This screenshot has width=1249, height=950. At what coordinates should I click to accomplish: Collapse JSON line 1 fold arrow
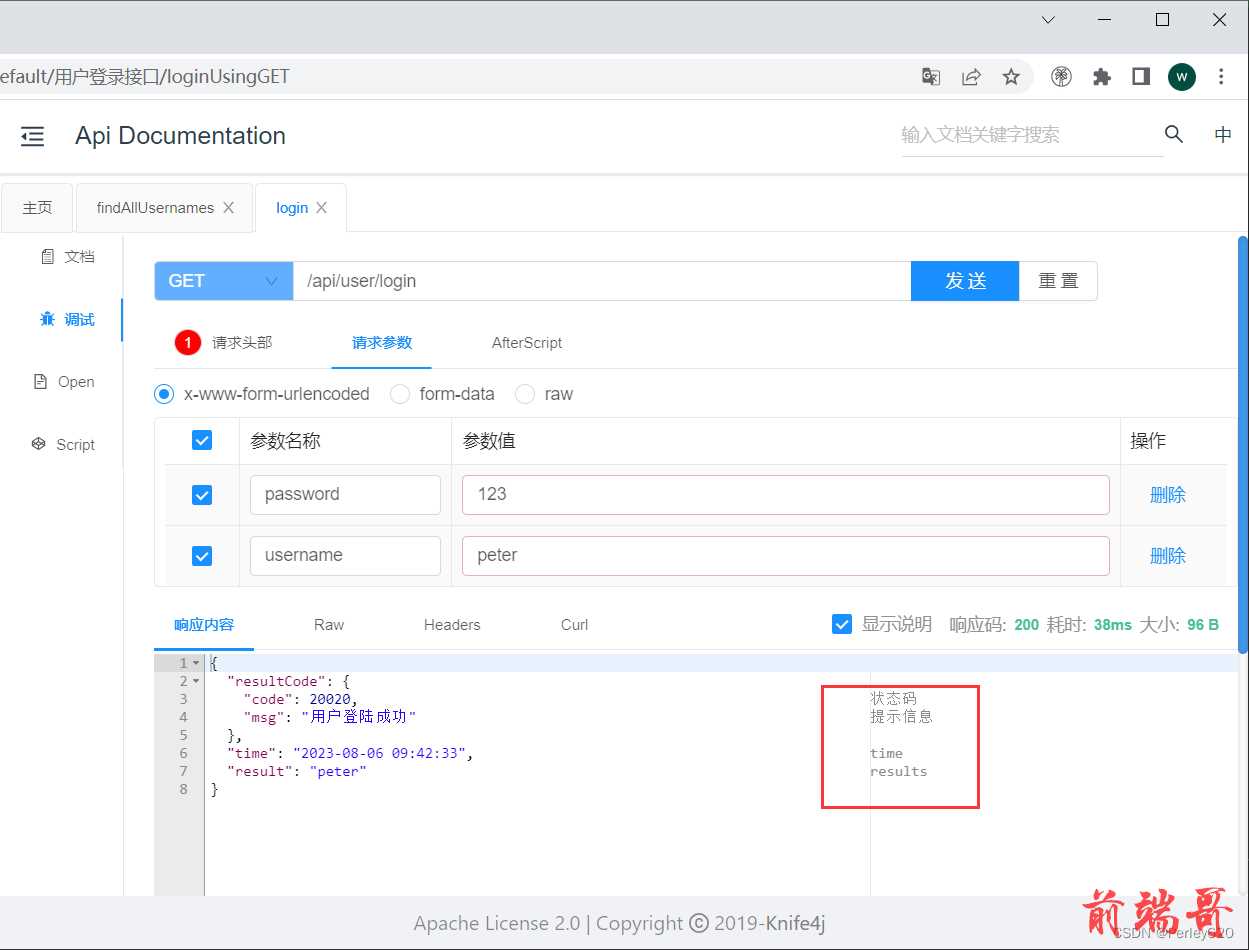click(x=196, y=664)
